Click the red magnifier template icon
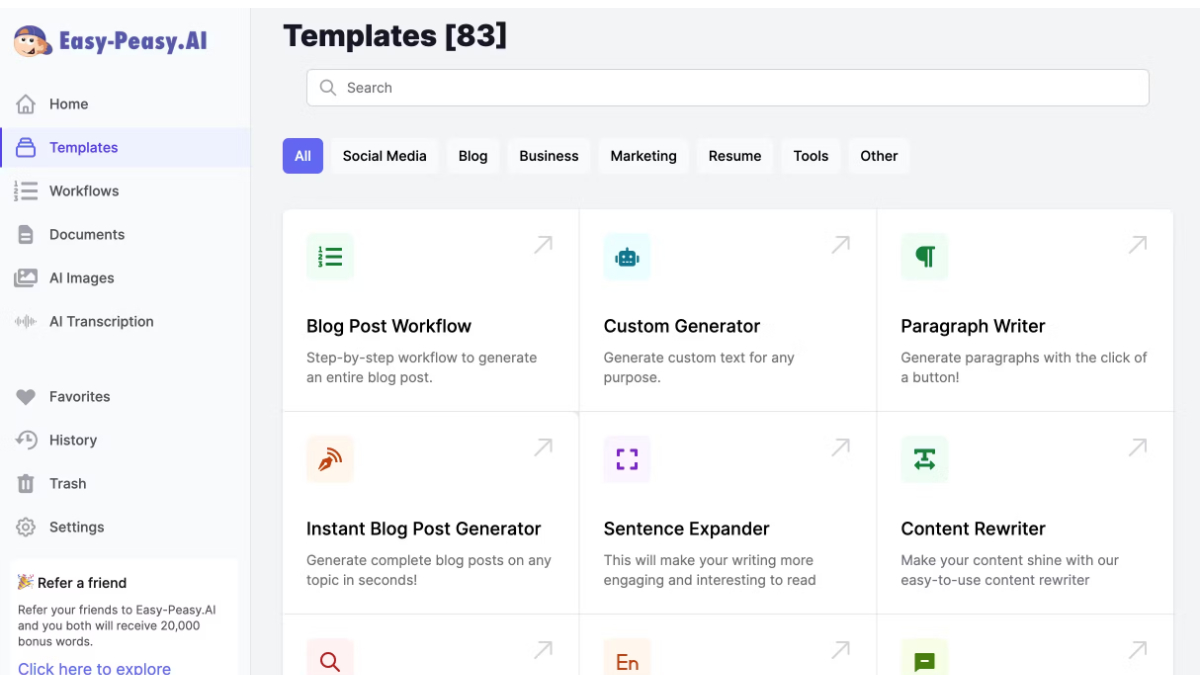This screenshot has width=1200, height=675. tap(330, 657)
